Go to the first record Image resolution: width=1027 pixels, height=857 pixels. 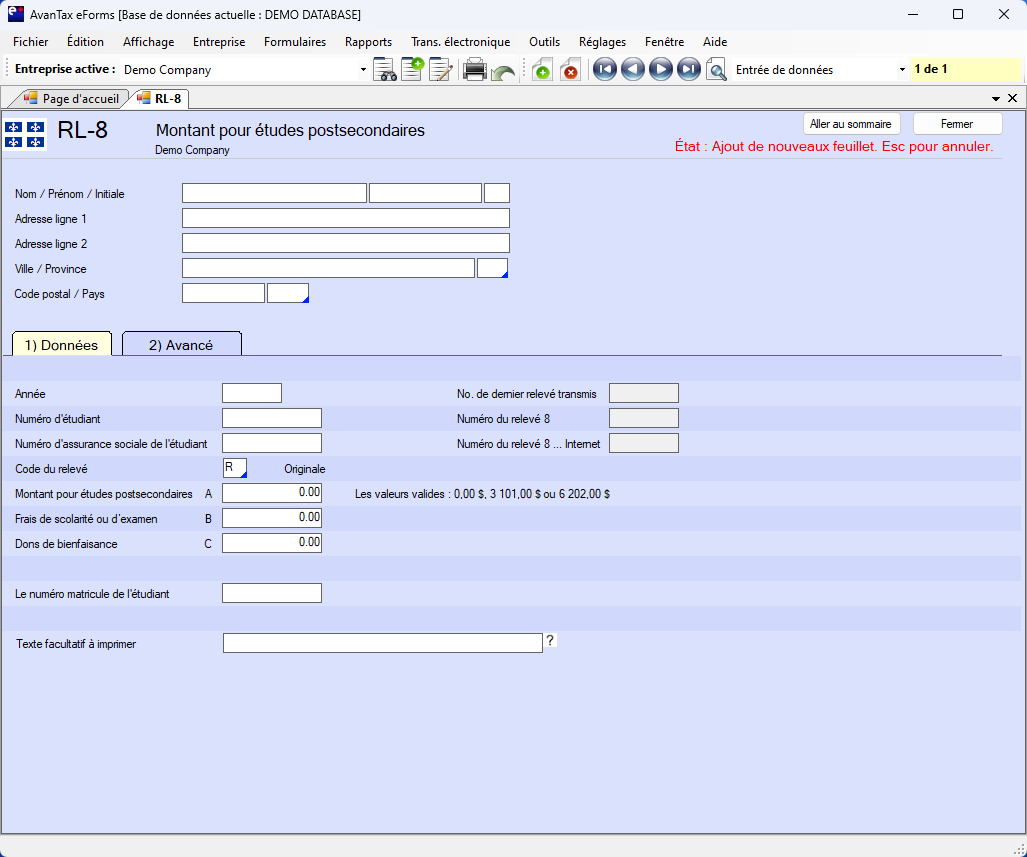[x=604, y=70]
